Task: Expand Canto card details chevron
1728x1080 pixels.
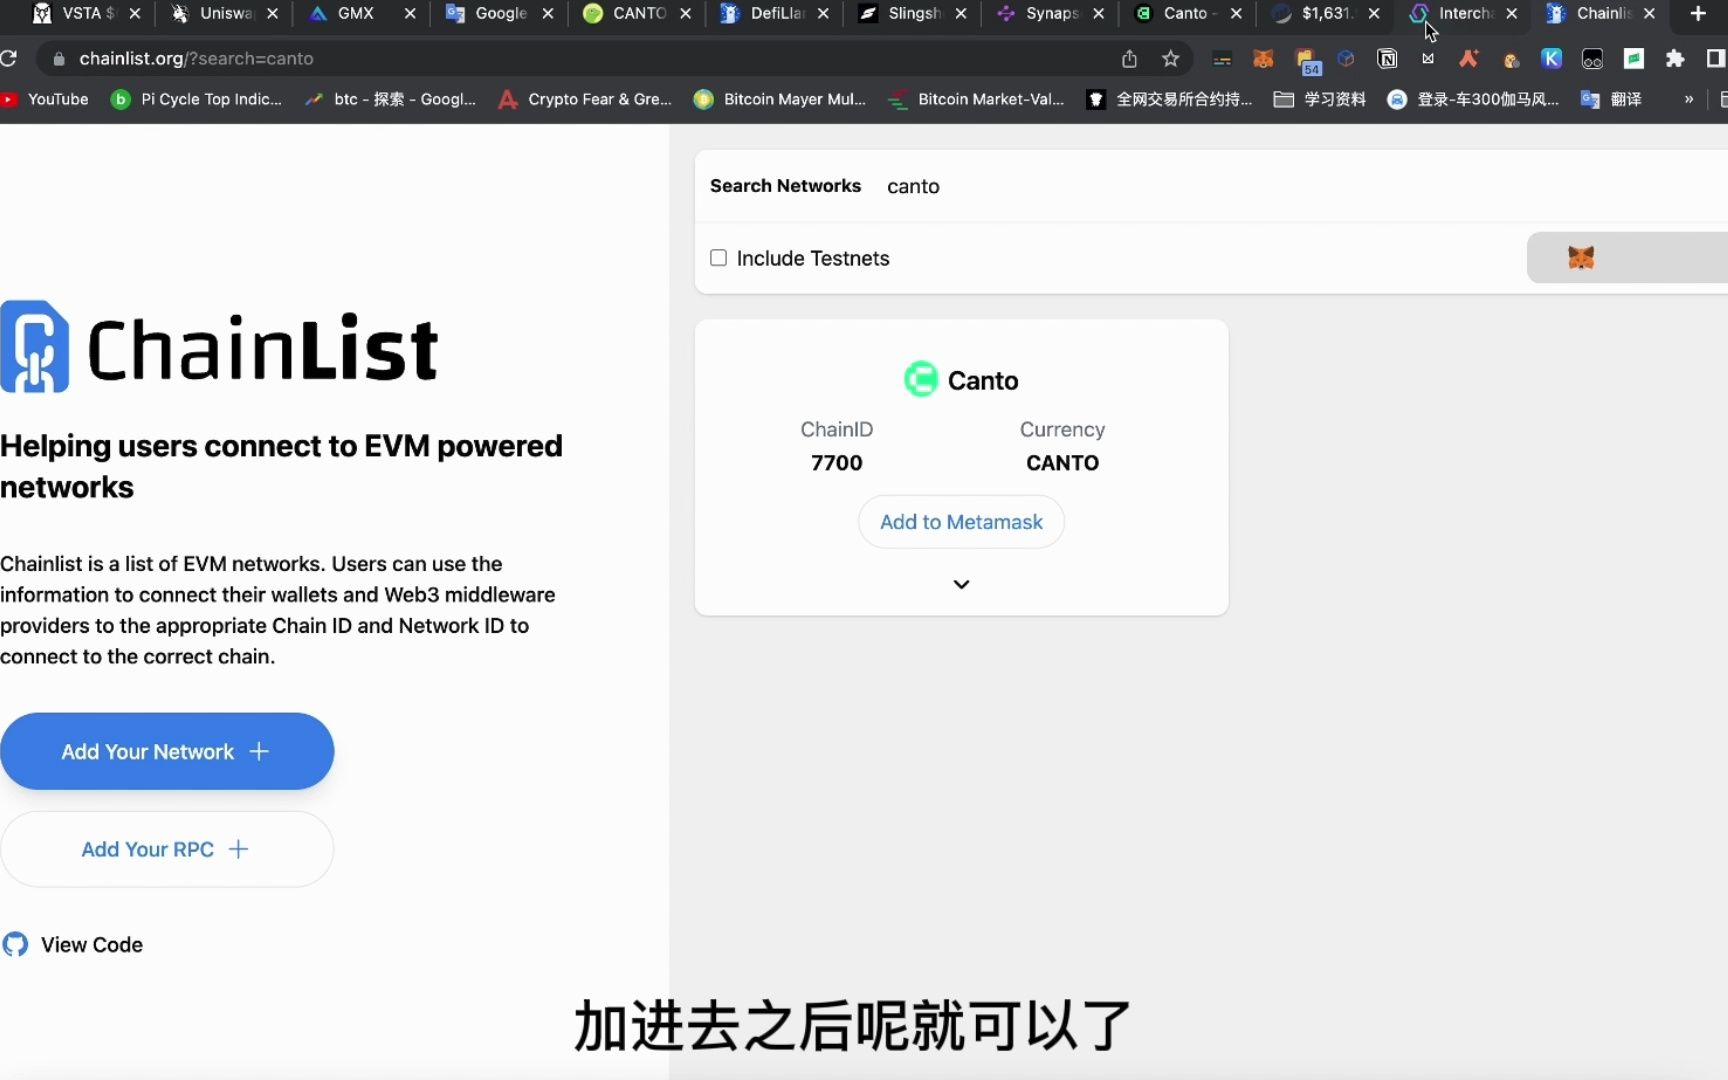Action: pyautogui.click(x=961, y=584)
